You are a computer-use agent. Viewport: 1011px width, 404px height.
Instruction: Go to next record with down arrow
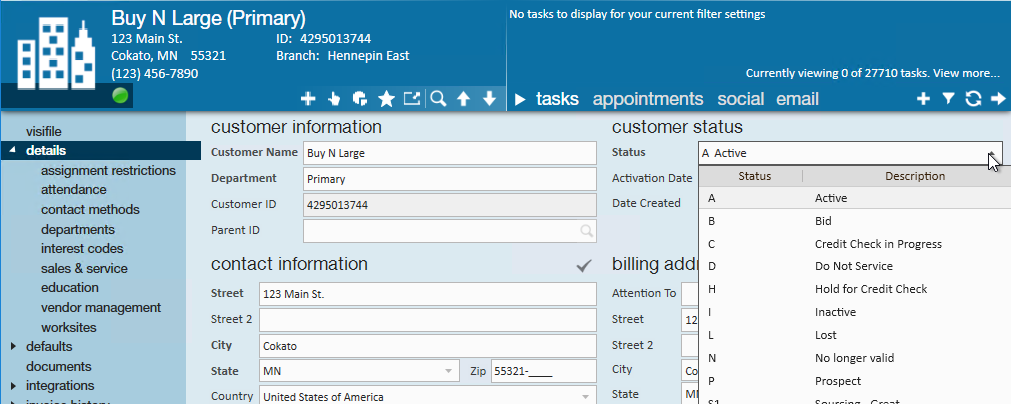point(489,99)
